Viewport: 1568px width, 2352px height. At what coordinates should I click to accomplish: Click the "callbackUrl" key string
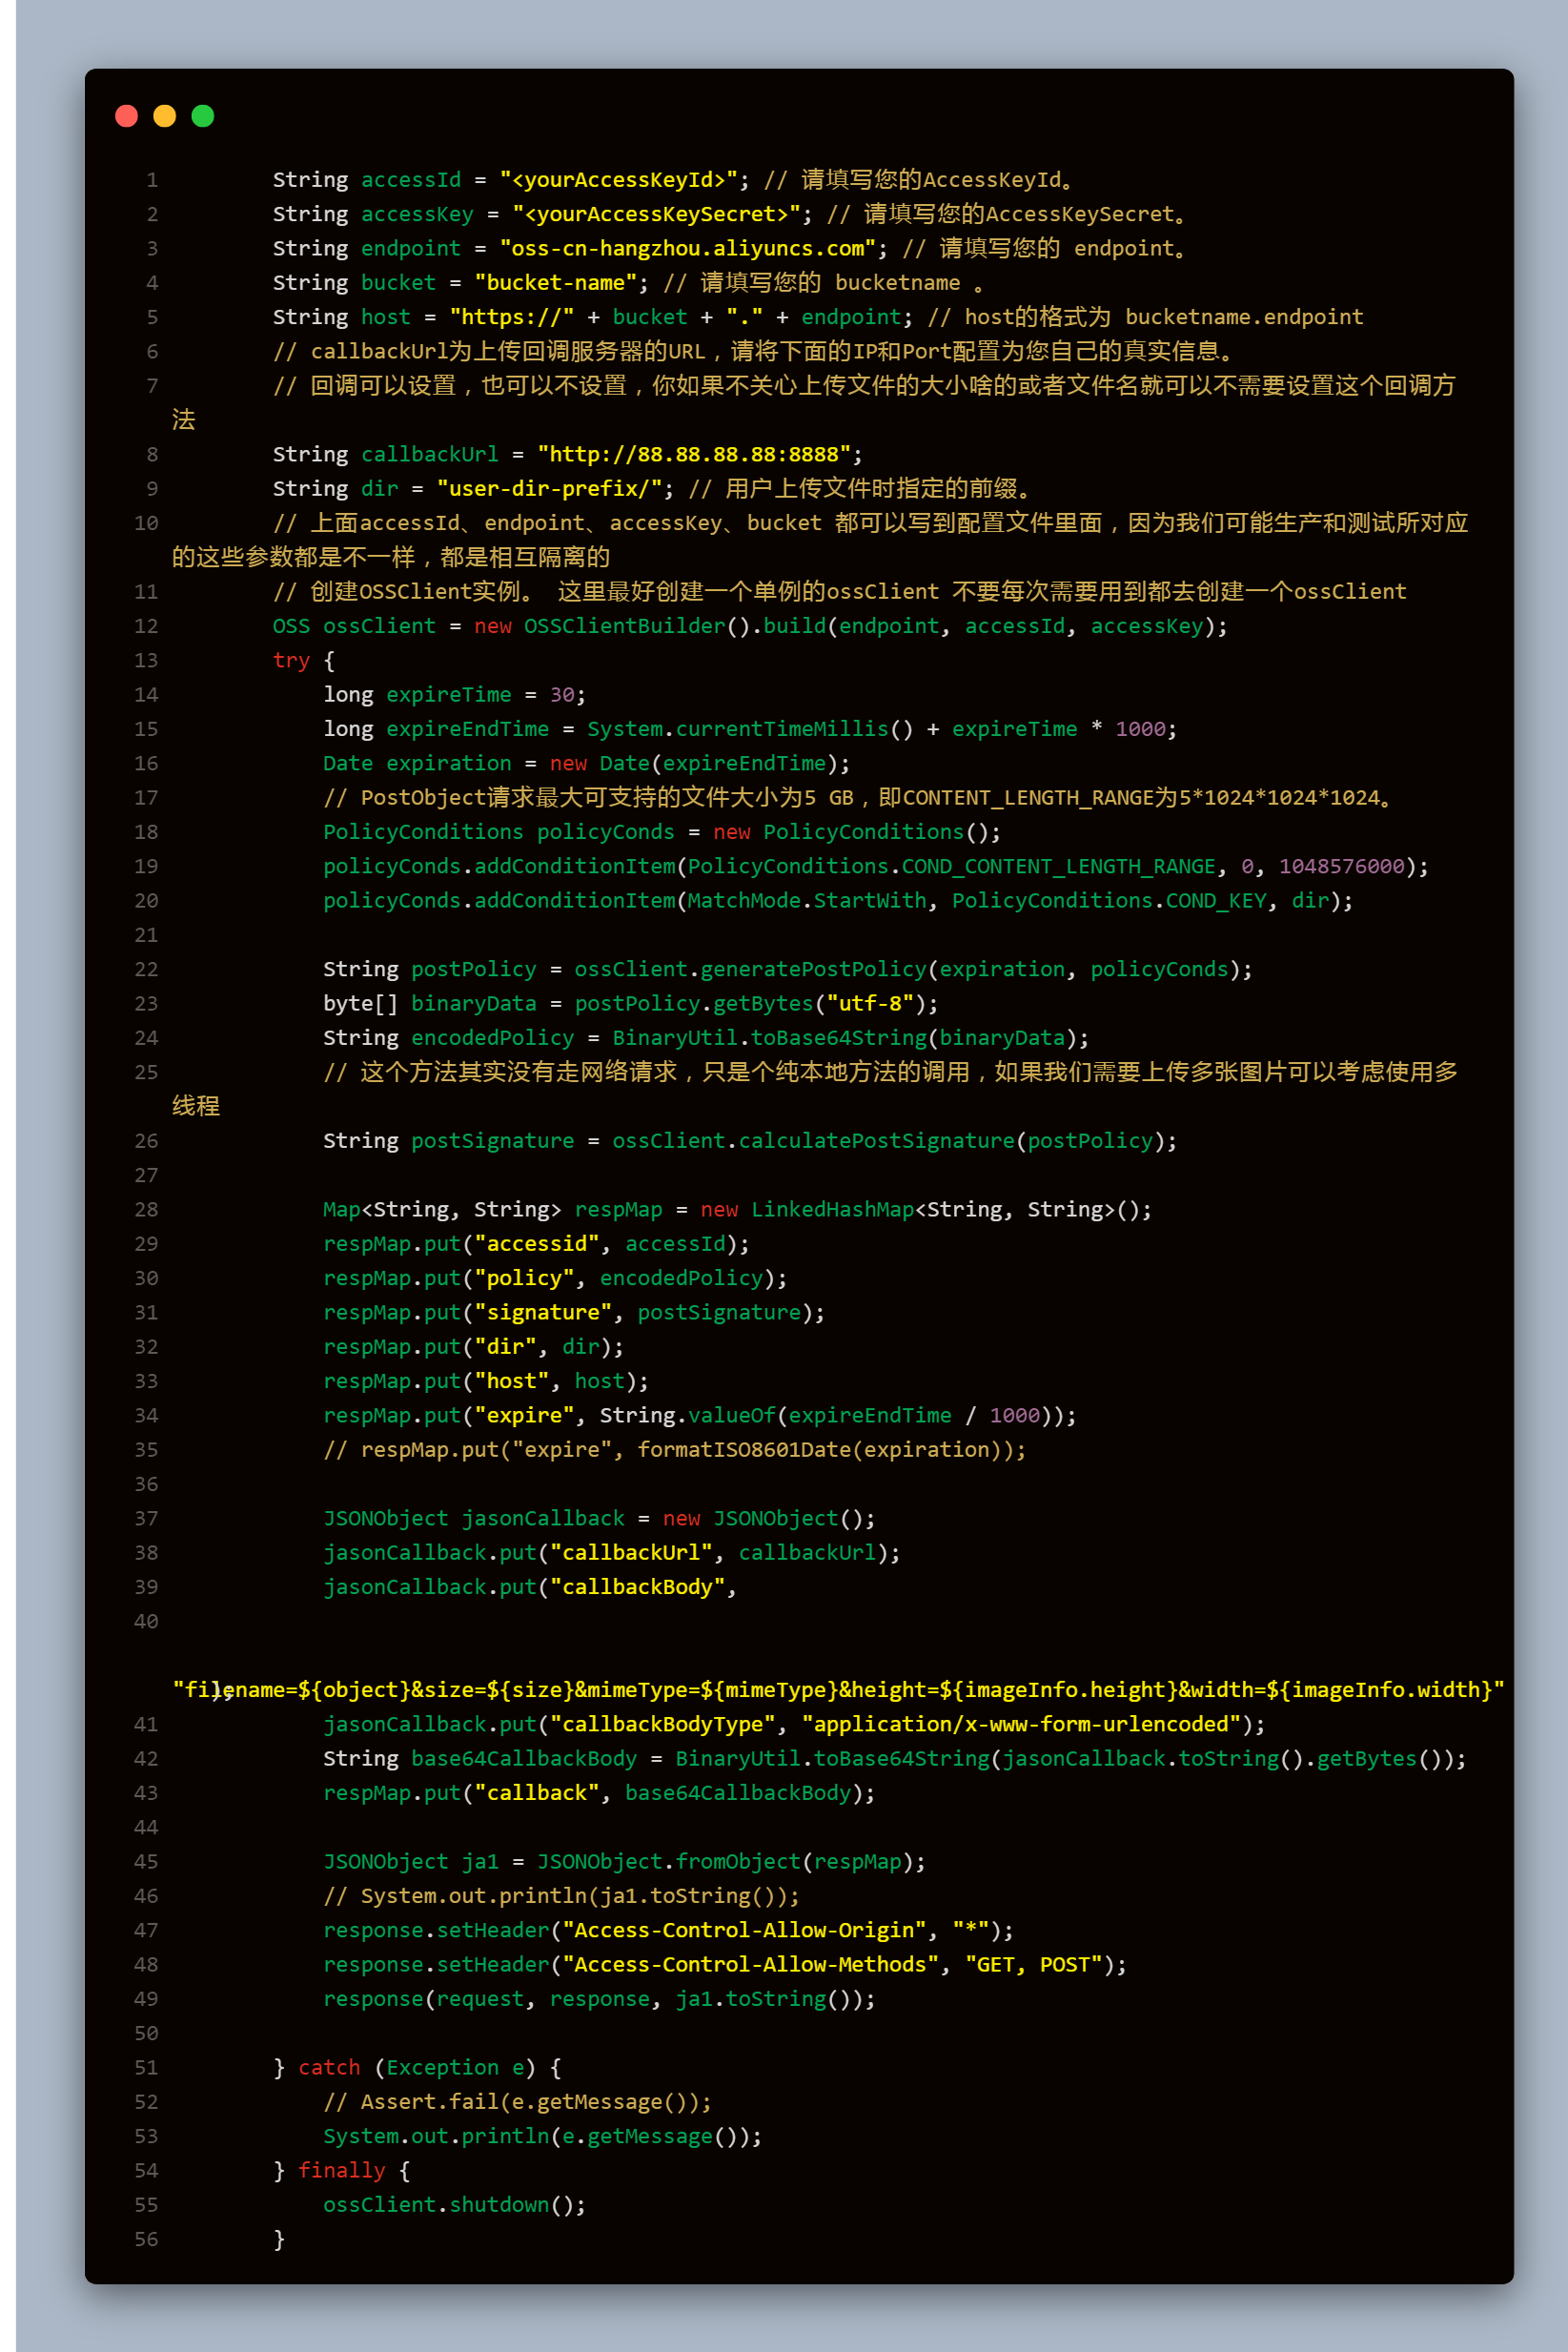click(630, 1553)
